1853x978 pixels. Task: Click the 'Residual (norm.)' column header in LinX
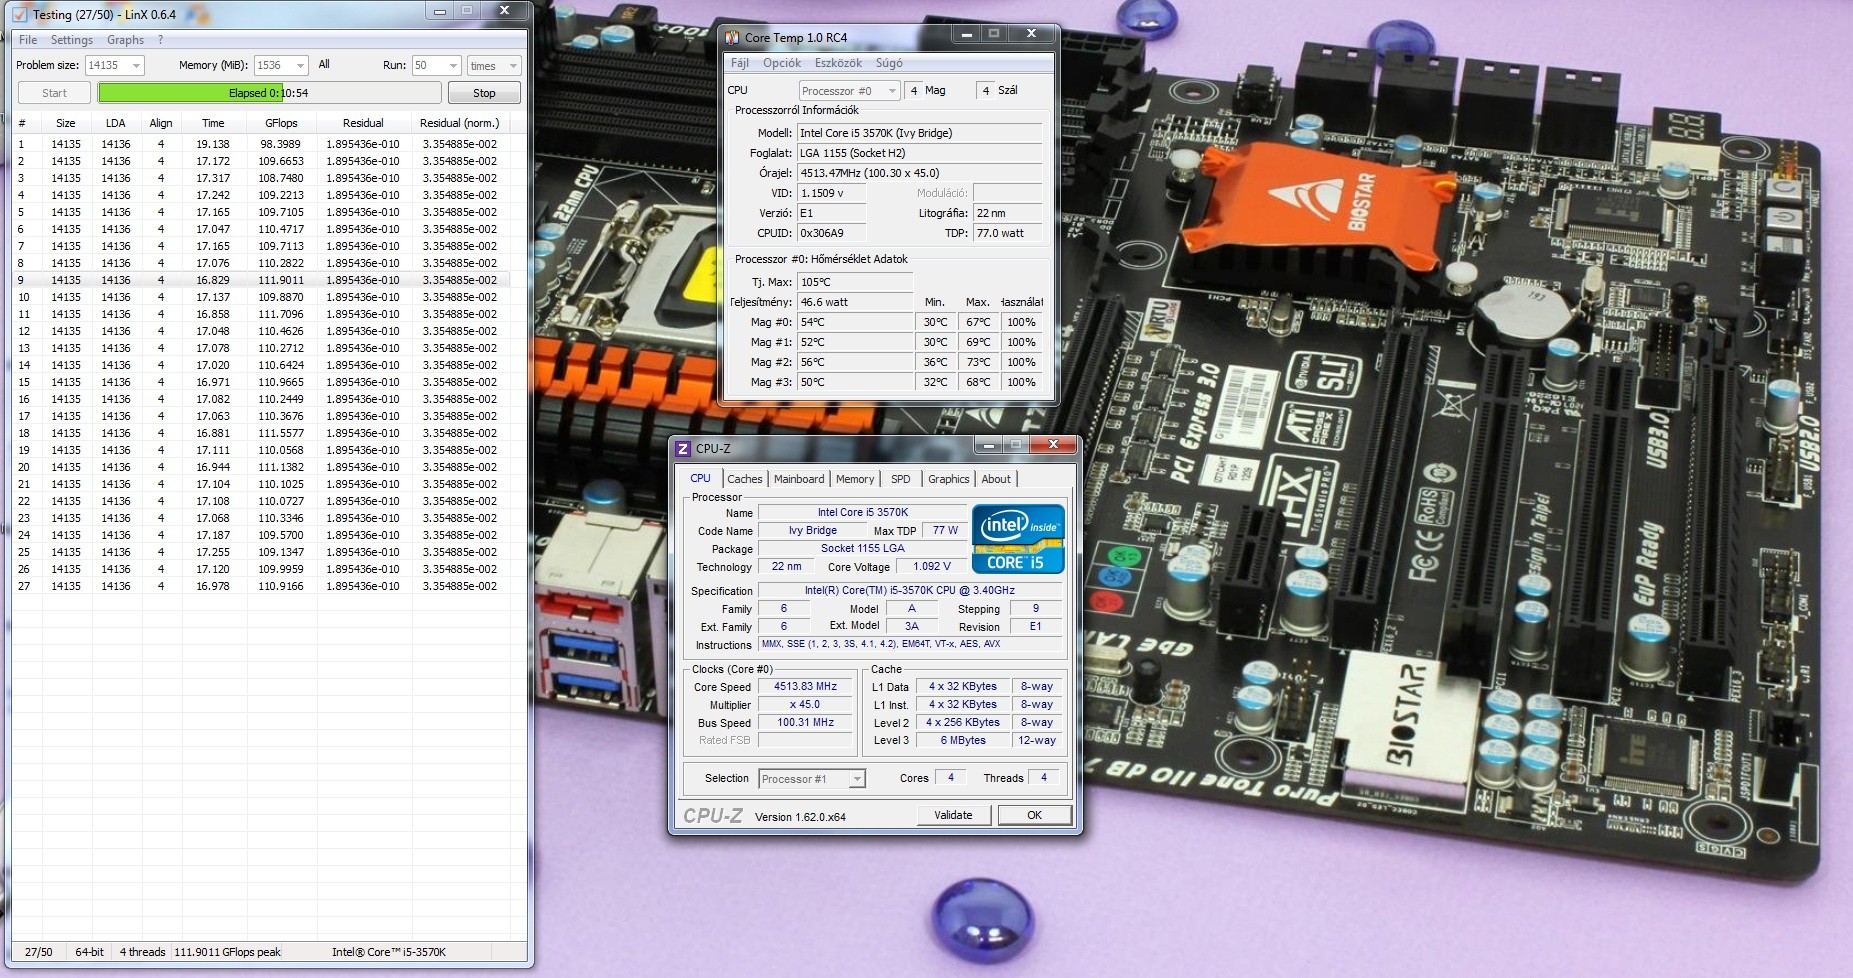point(459,123)
